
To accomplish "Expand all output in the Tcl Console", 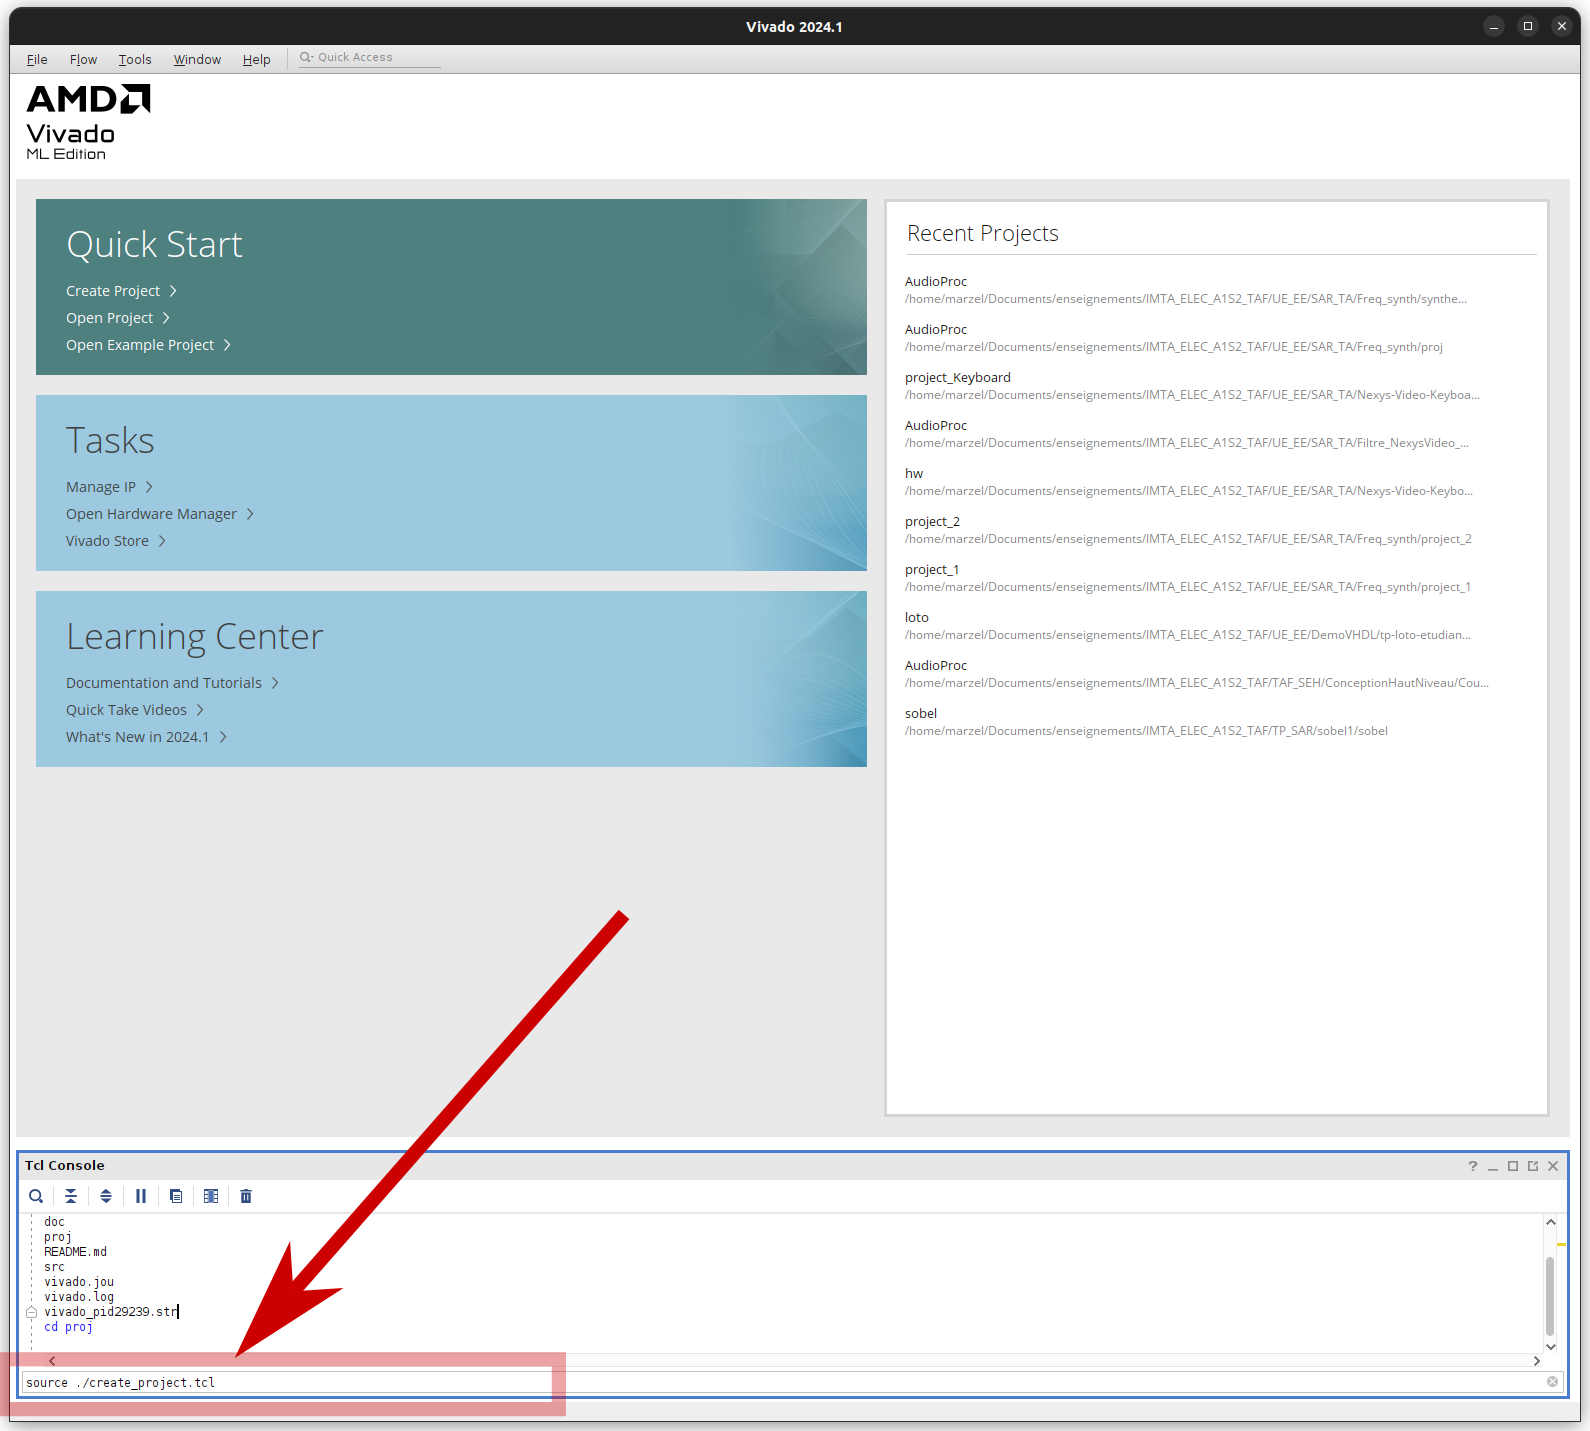I will tap(106, 1196).
